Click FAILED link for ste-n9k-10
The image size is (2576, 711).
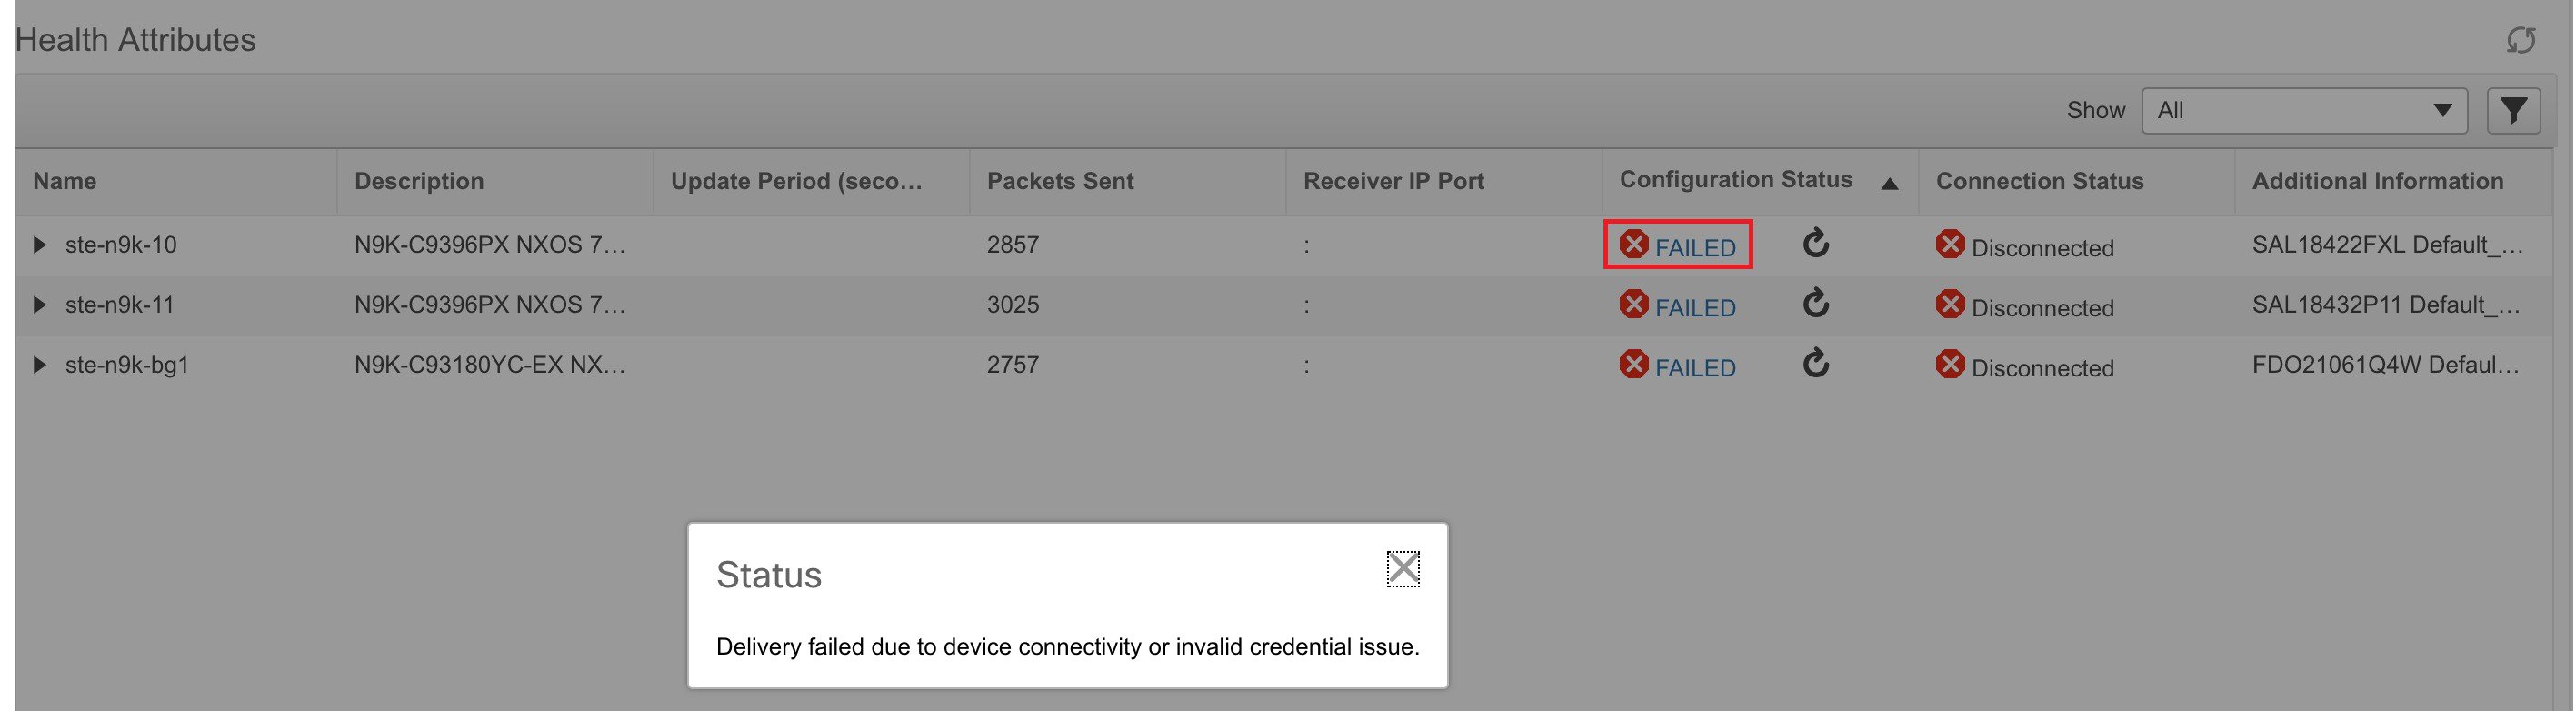[x=1695, y=248]
